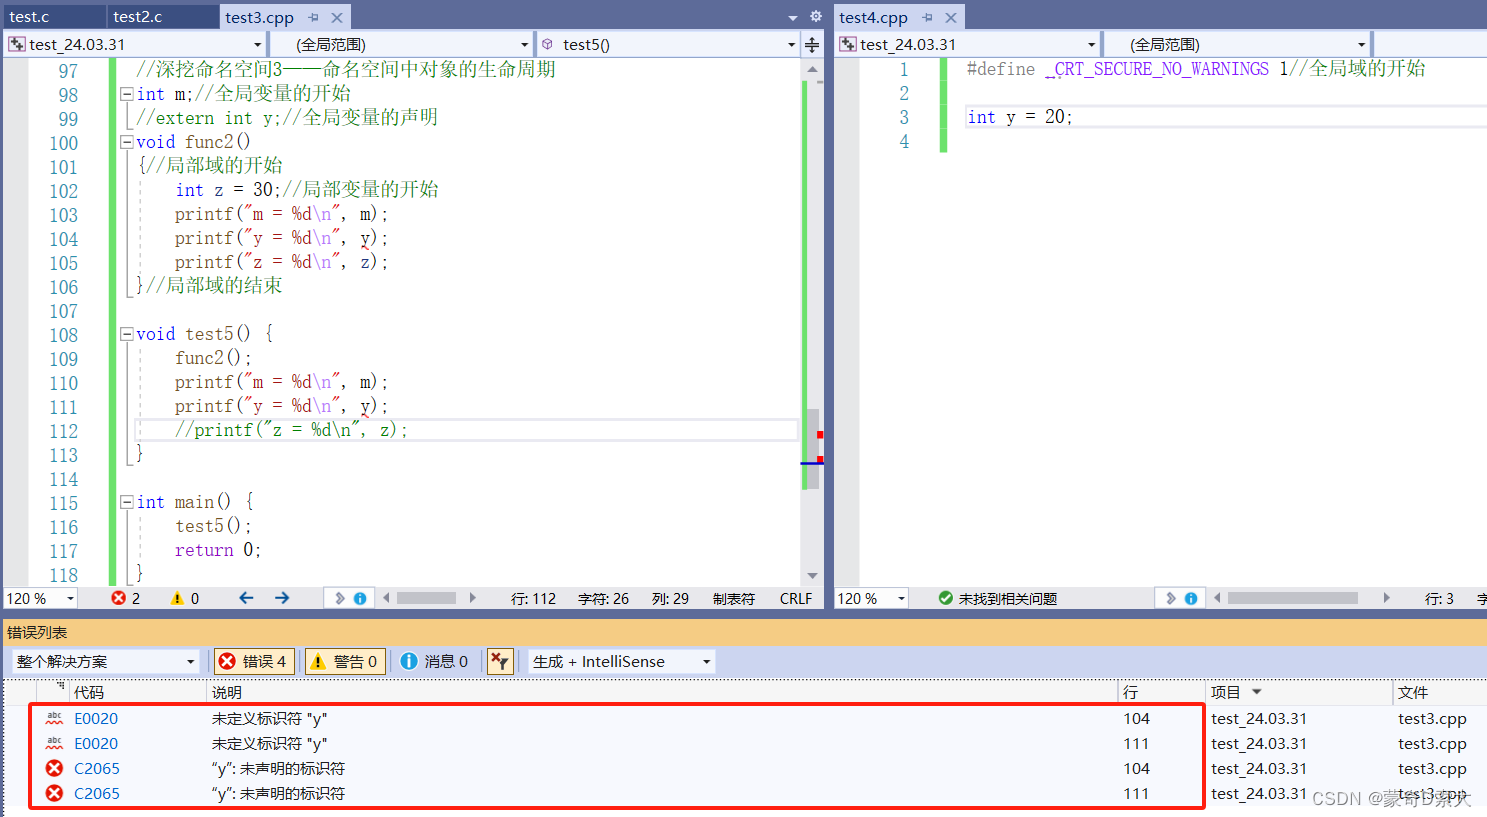1487x817 pixels.
Task: Close the test4.cpp tab
Action: pos(951,17)
